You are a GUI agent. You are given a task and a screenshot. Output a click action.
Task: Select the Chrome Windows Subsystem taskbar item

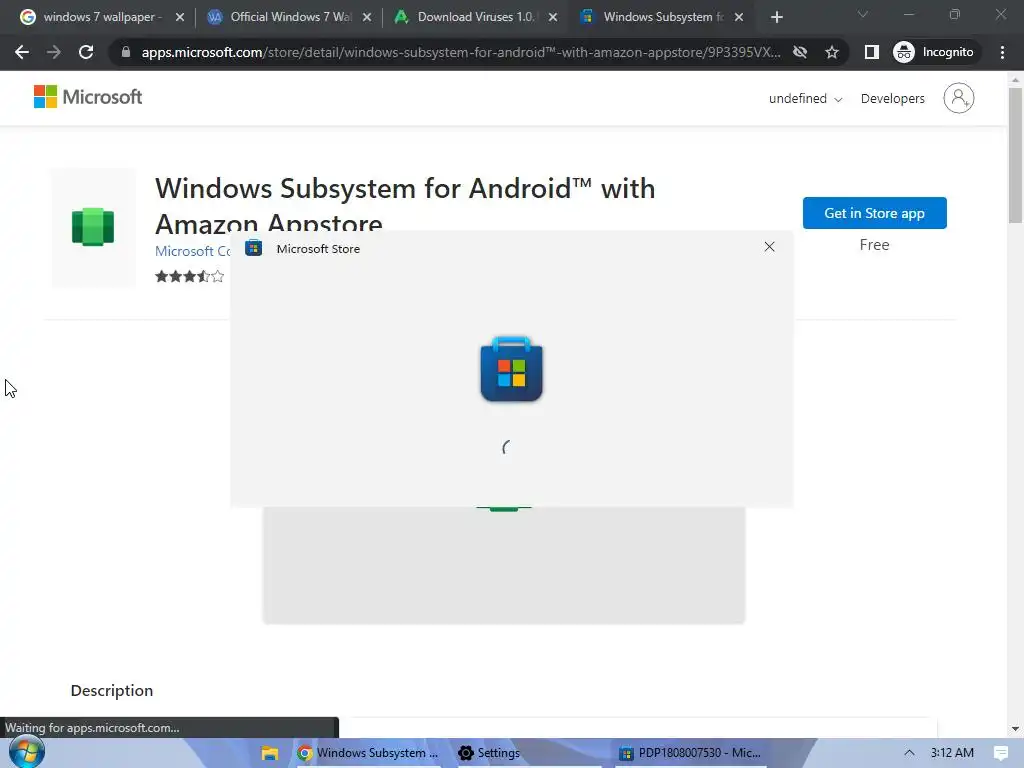(x=368, y=753)
